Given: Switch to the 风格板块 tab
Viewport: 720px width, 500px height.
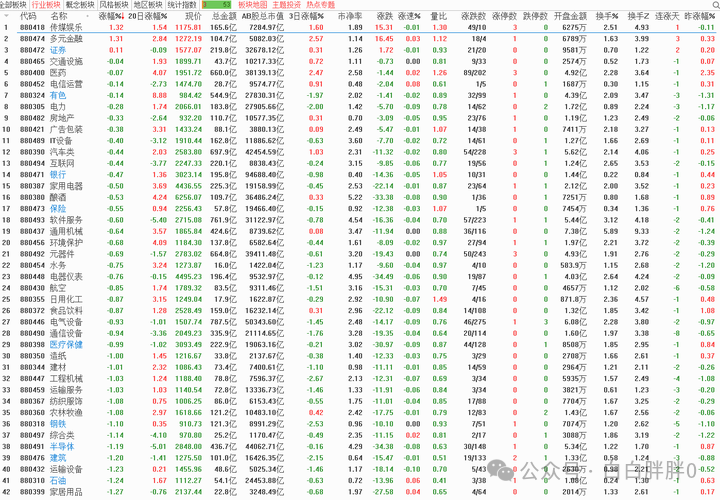Looking at the screenshot, I should point(114,5).
